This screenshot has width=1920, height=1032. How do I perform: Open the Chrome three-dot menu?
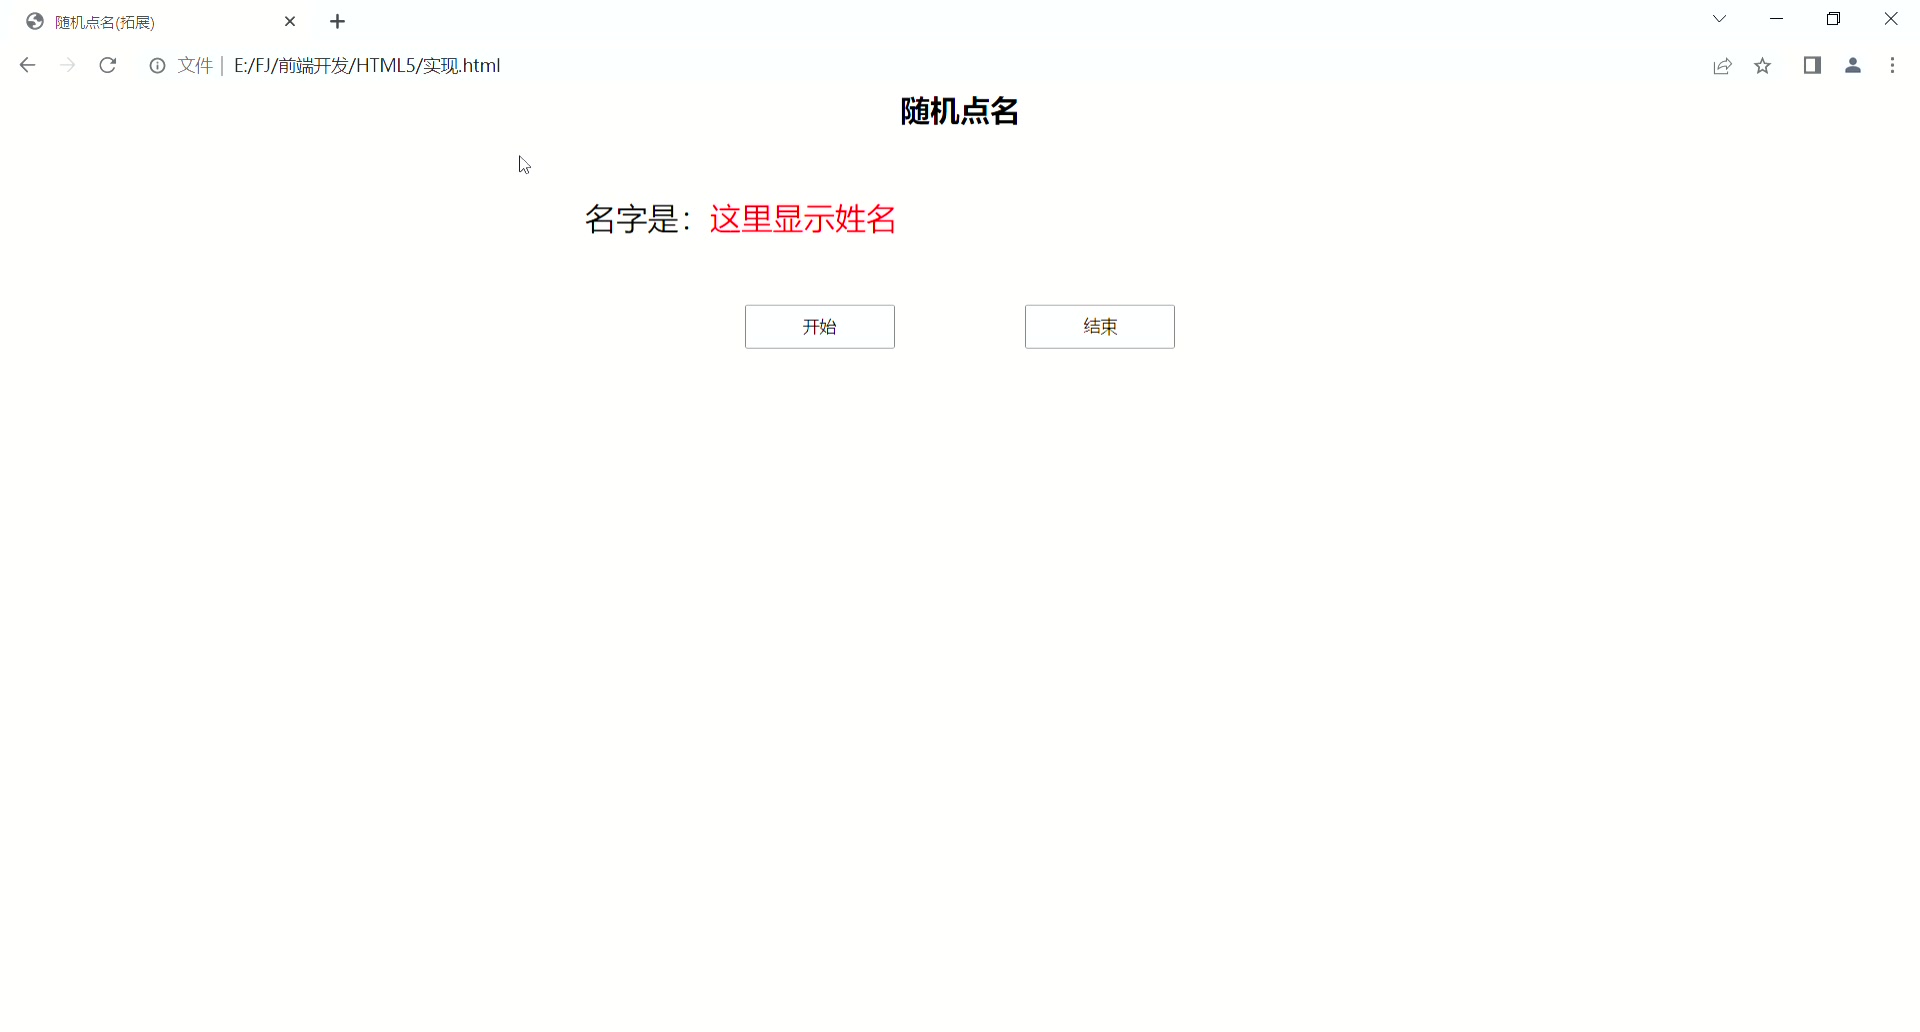(1892, 66)
